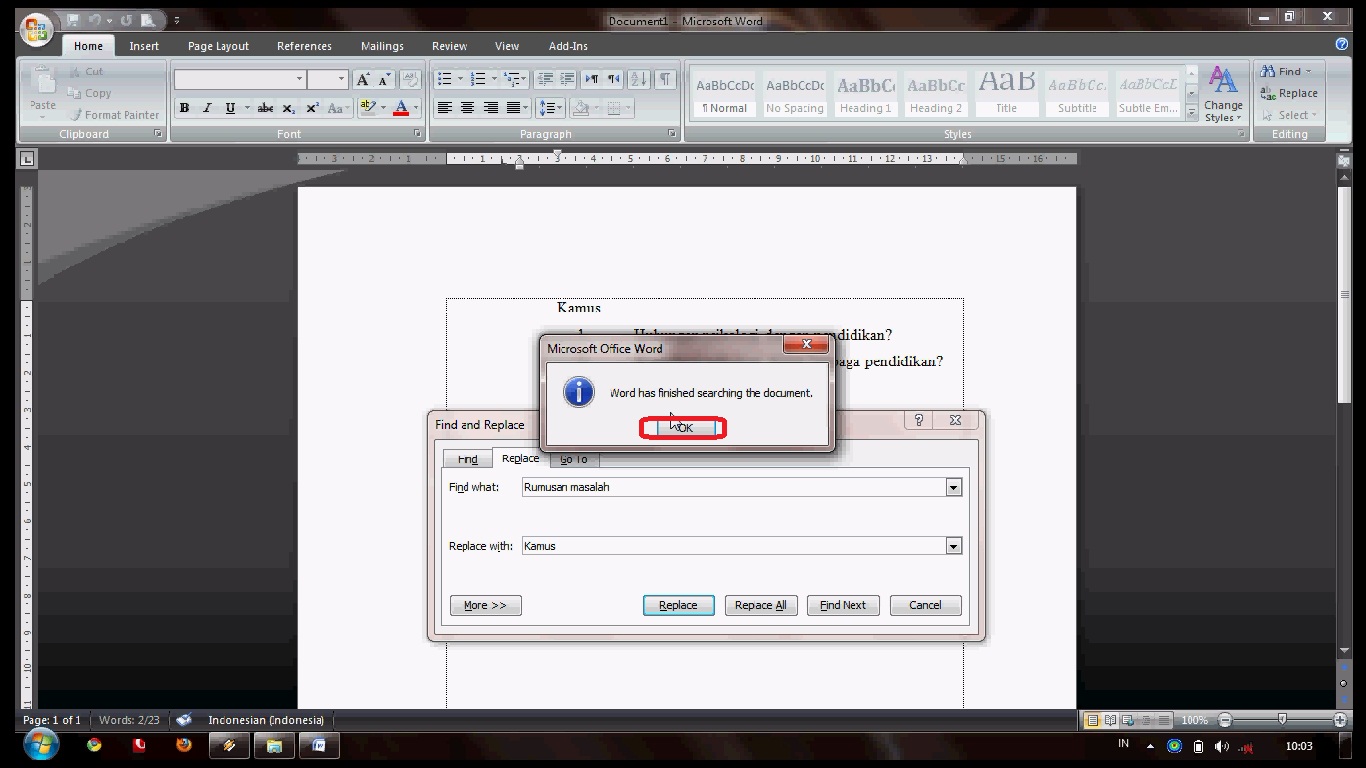
Task: Toggle Italic formatting
Action: (207, 108)
